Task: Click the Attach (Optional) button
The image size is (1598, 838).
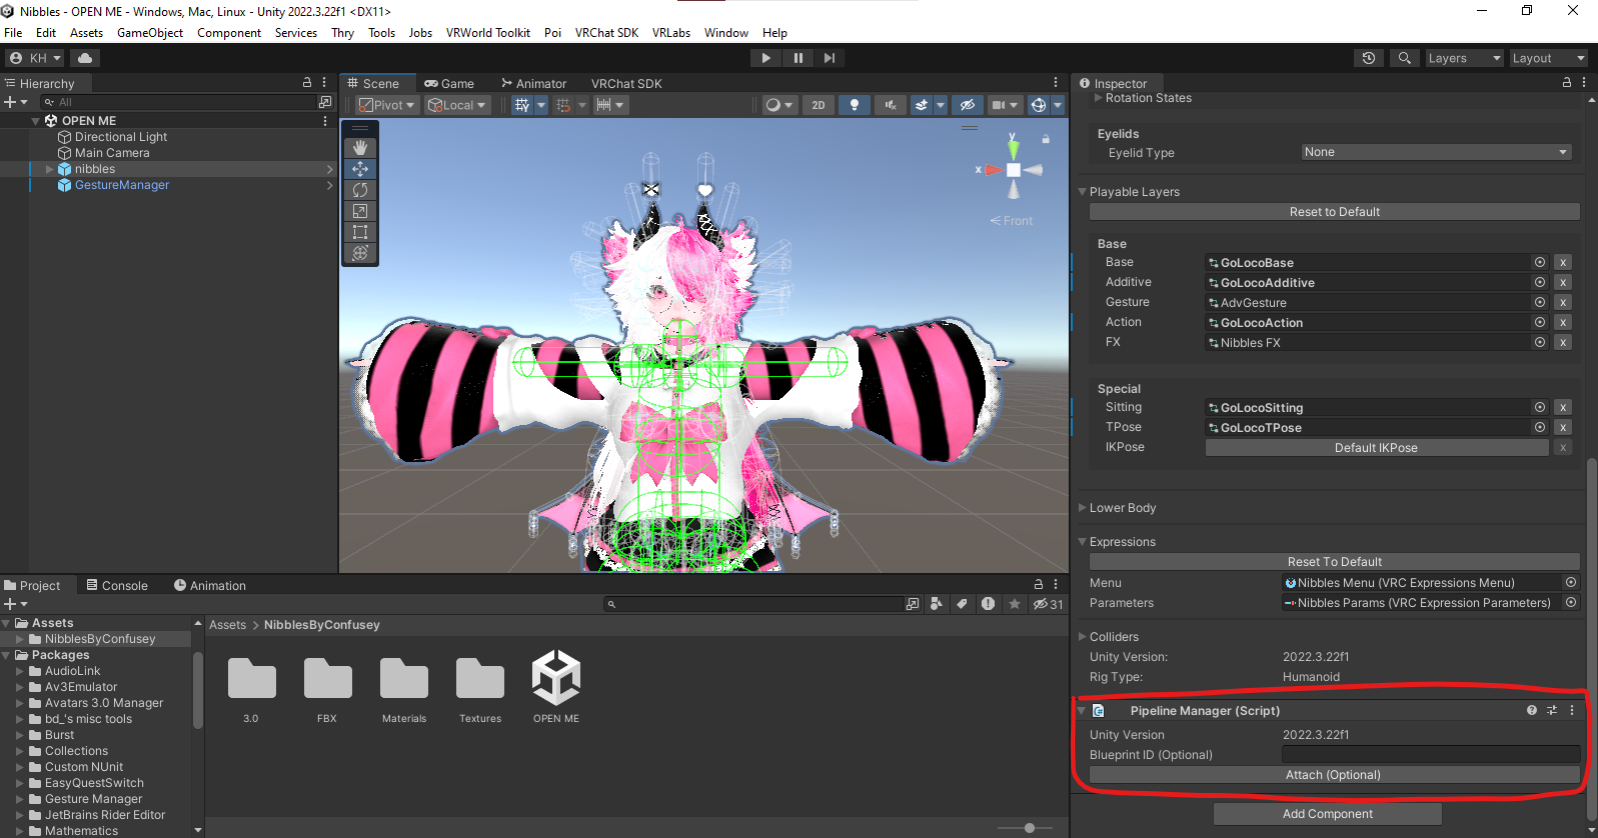Action: [x=1334, y=774]
